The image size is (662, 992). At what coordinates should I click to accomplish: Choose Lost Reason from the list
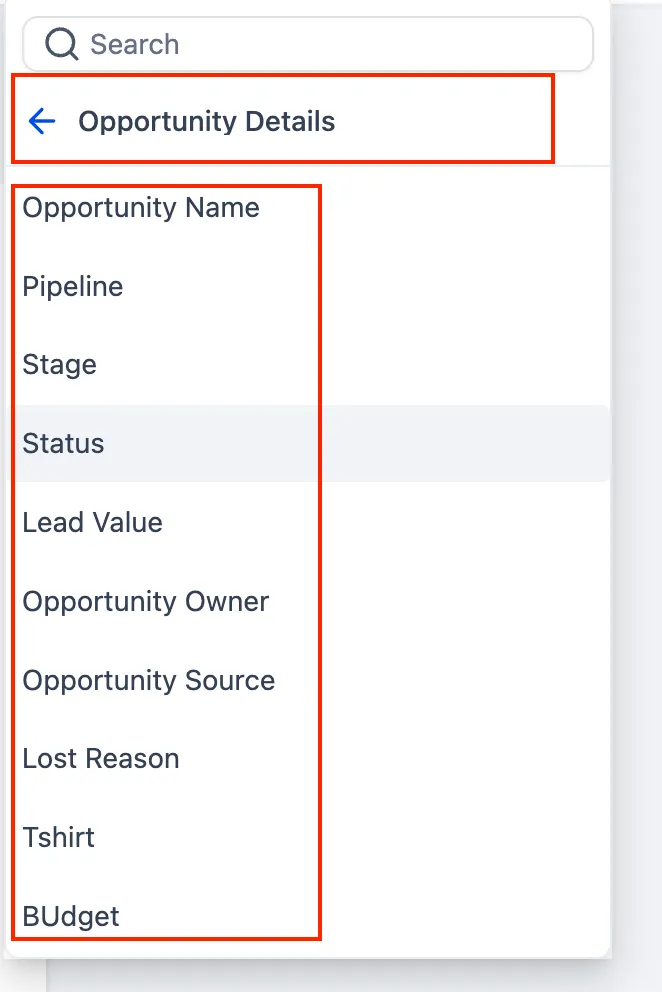coord(308,759)
